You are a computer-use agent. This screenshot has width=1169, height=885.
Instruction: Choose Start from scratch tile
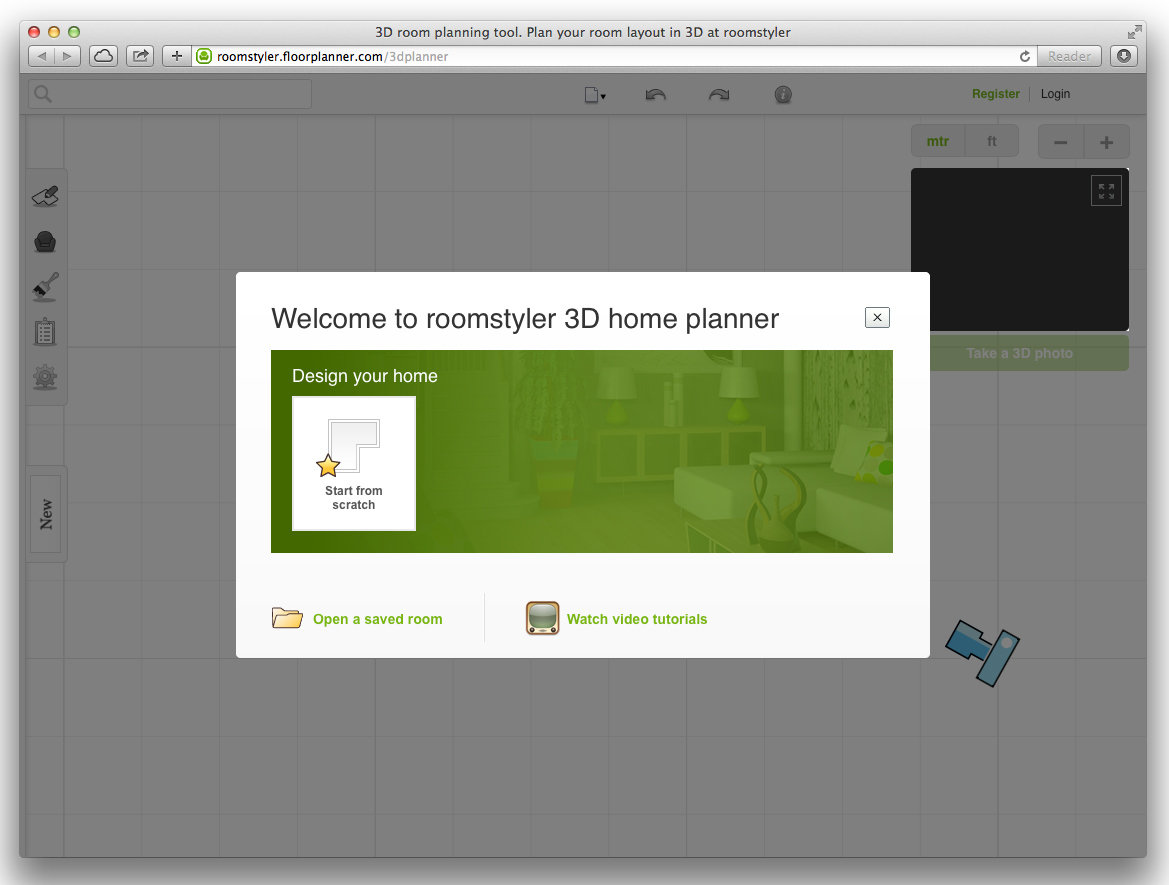coord(354,463)
